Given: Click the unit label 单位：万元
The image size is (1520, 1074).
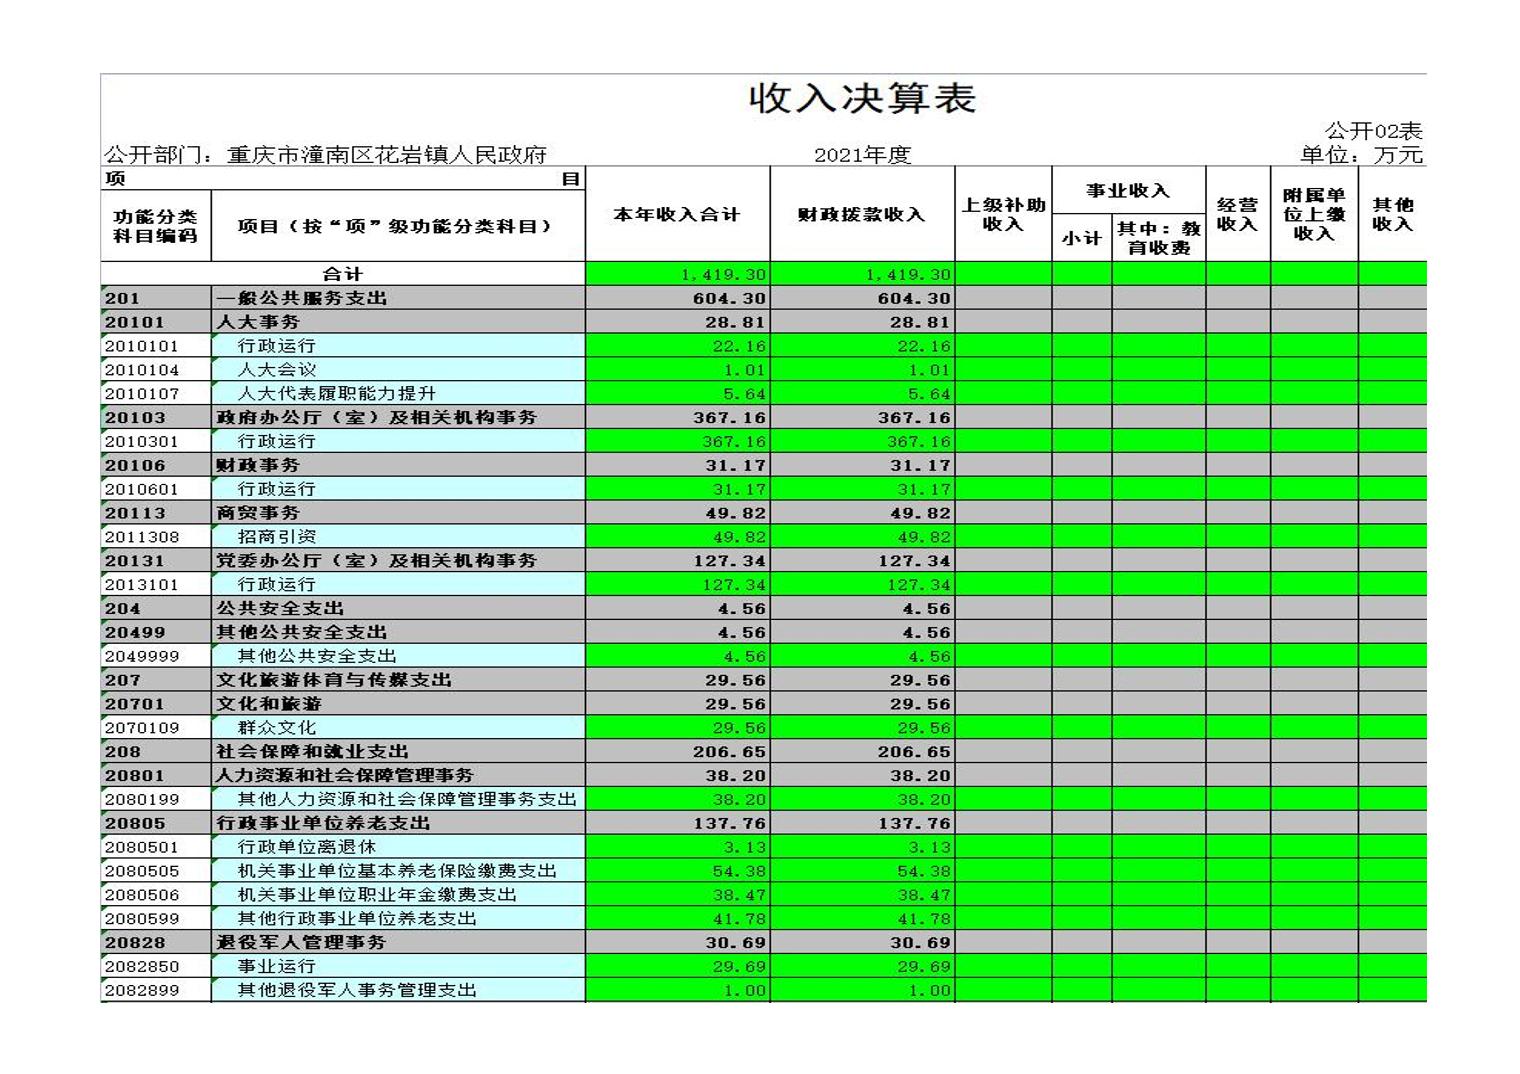Looking at the screenshot, I should (x=1361, y=155).
